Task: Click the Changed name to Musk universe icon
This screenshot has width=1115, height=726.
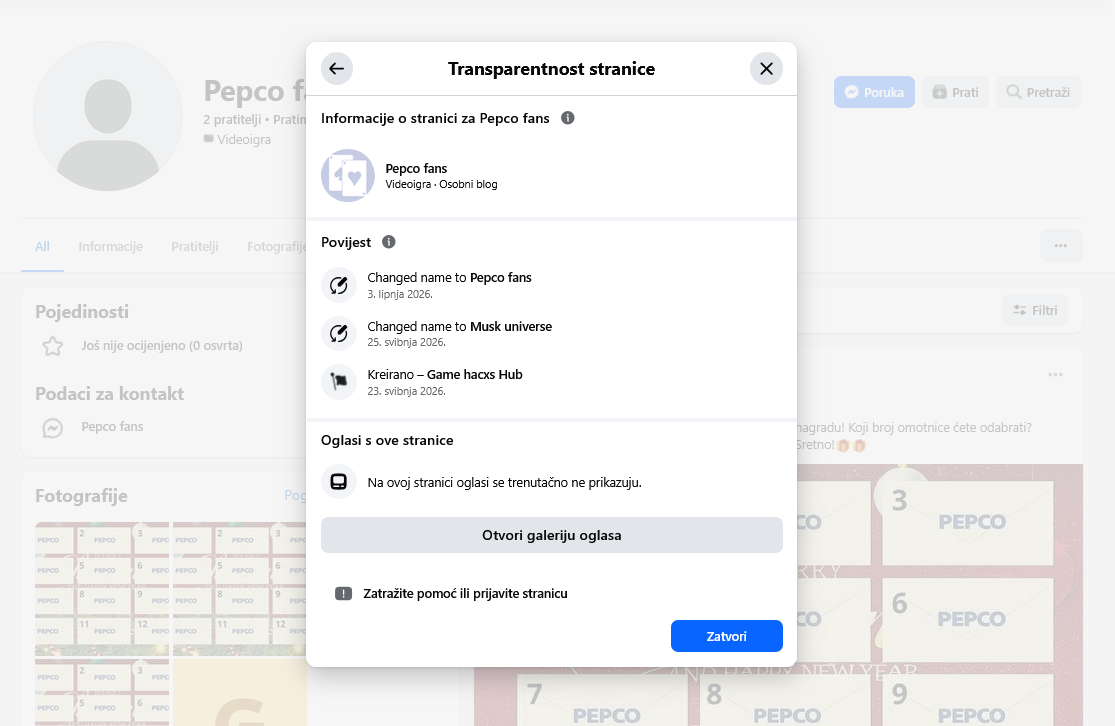Action: [338, 333]
